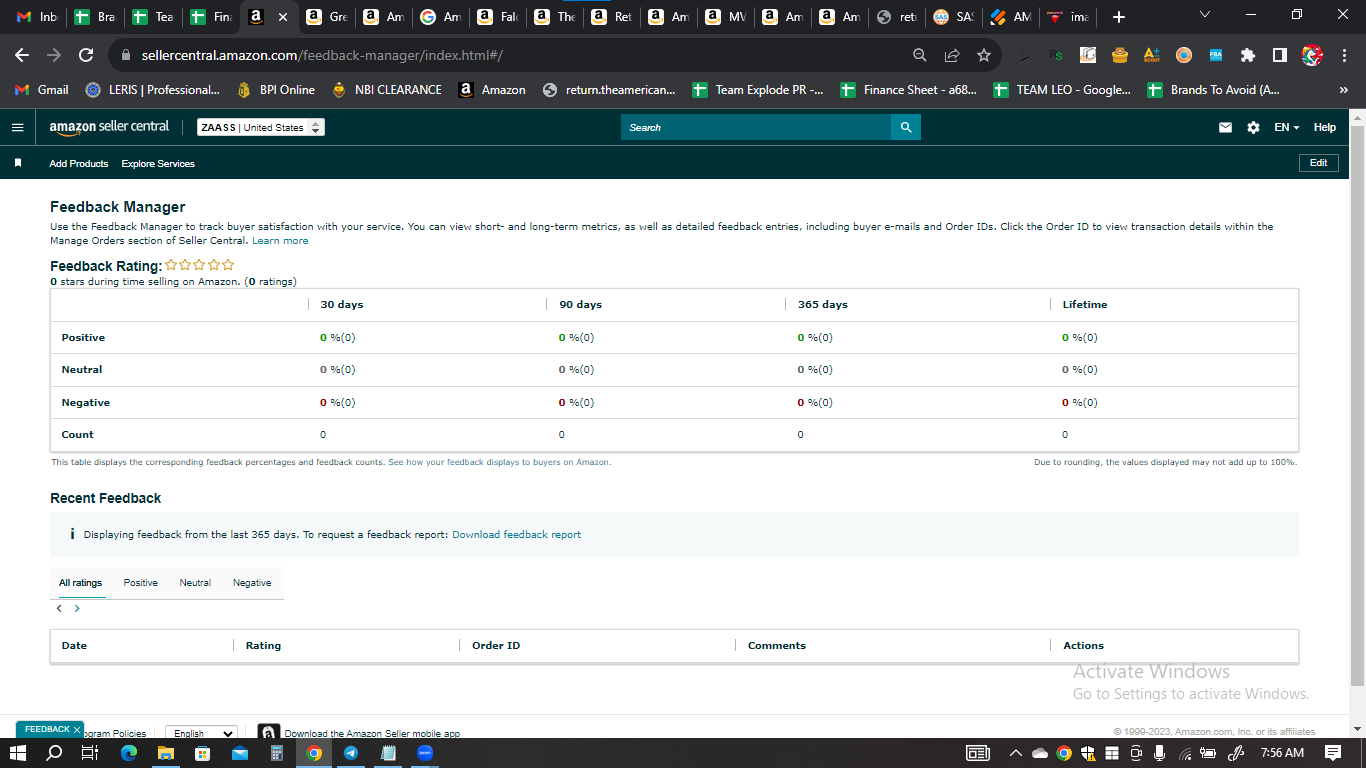Click in the Seller Central search field
1366x768 pixels.
click(756, 127)
